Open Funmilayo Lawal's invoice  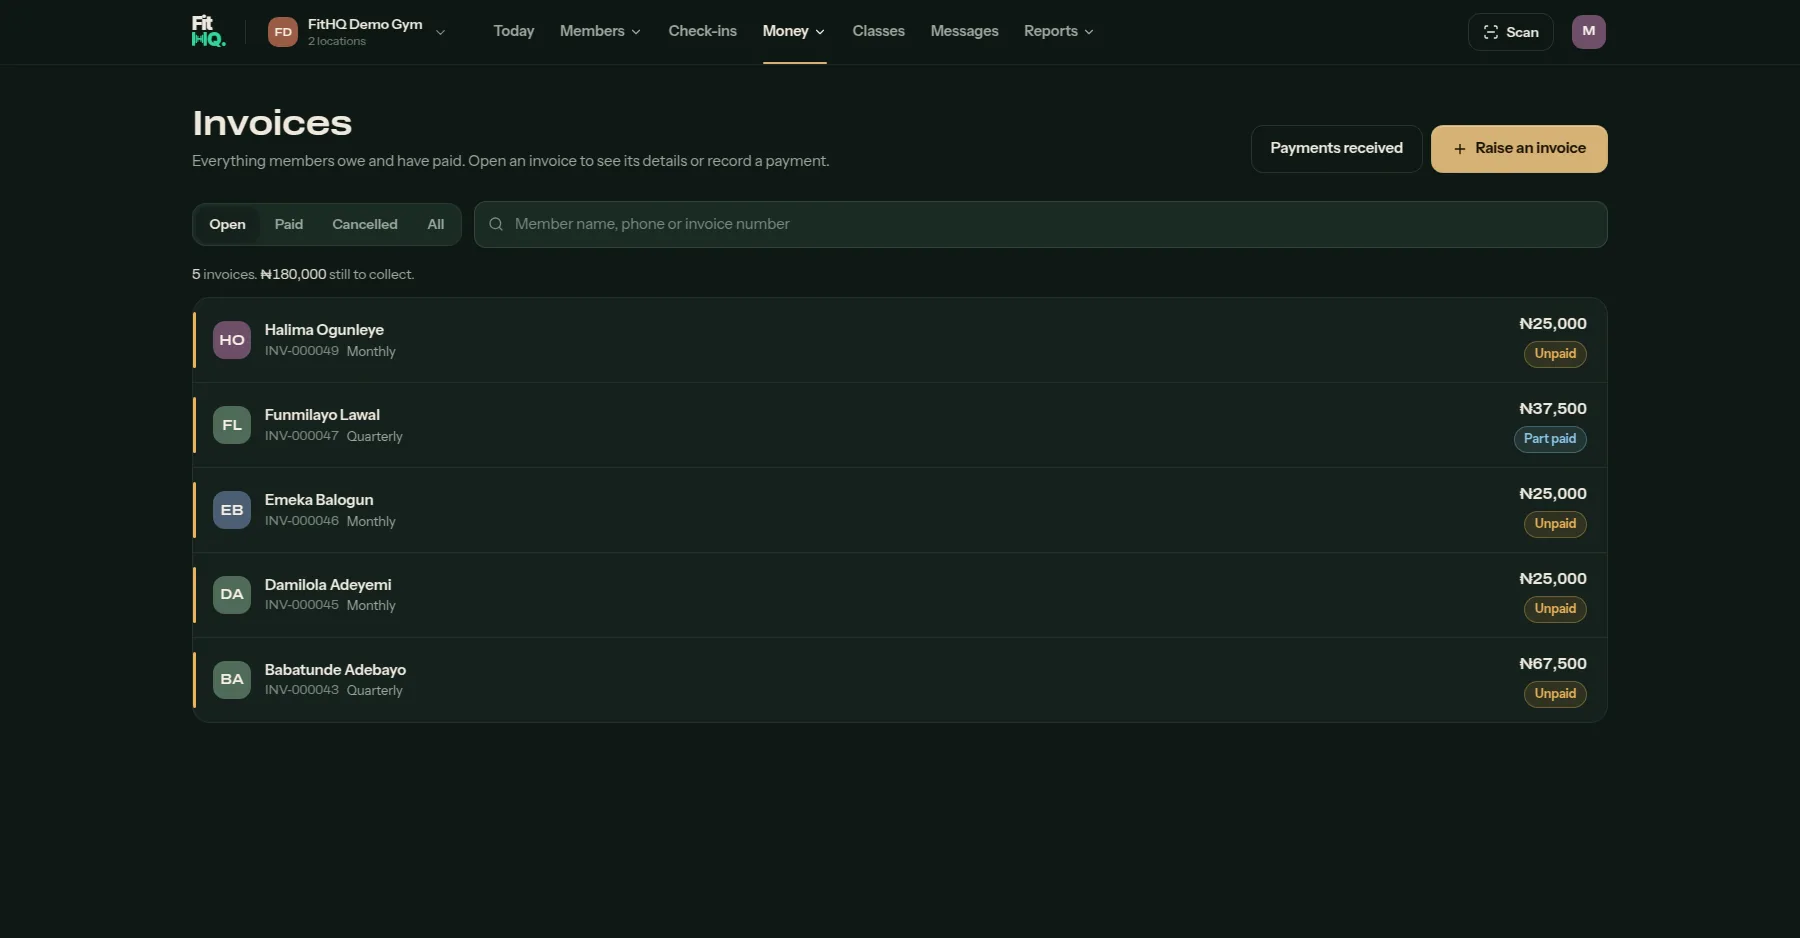tap(900, 425)
